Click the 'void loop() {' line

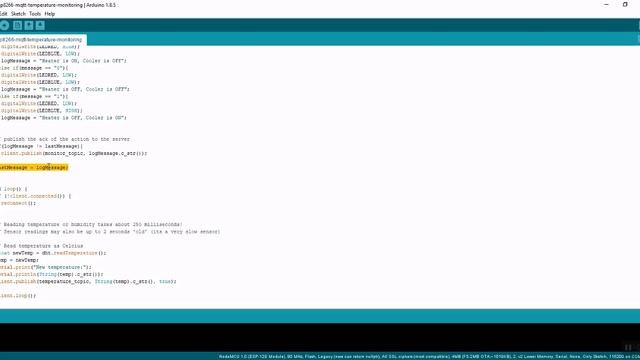[x=14, y=189]
